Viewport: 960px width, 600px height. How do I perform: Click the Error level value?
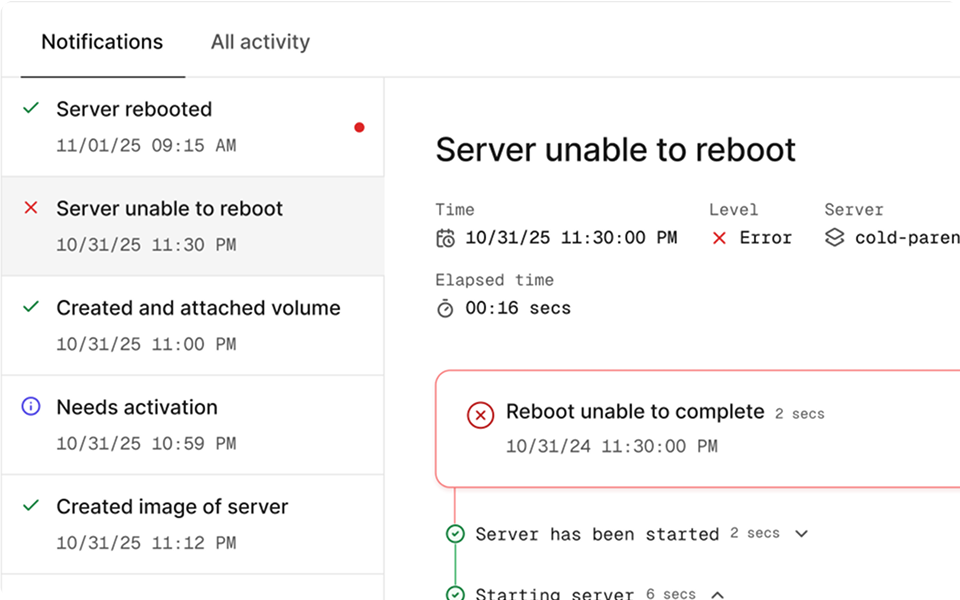point(765,238)
